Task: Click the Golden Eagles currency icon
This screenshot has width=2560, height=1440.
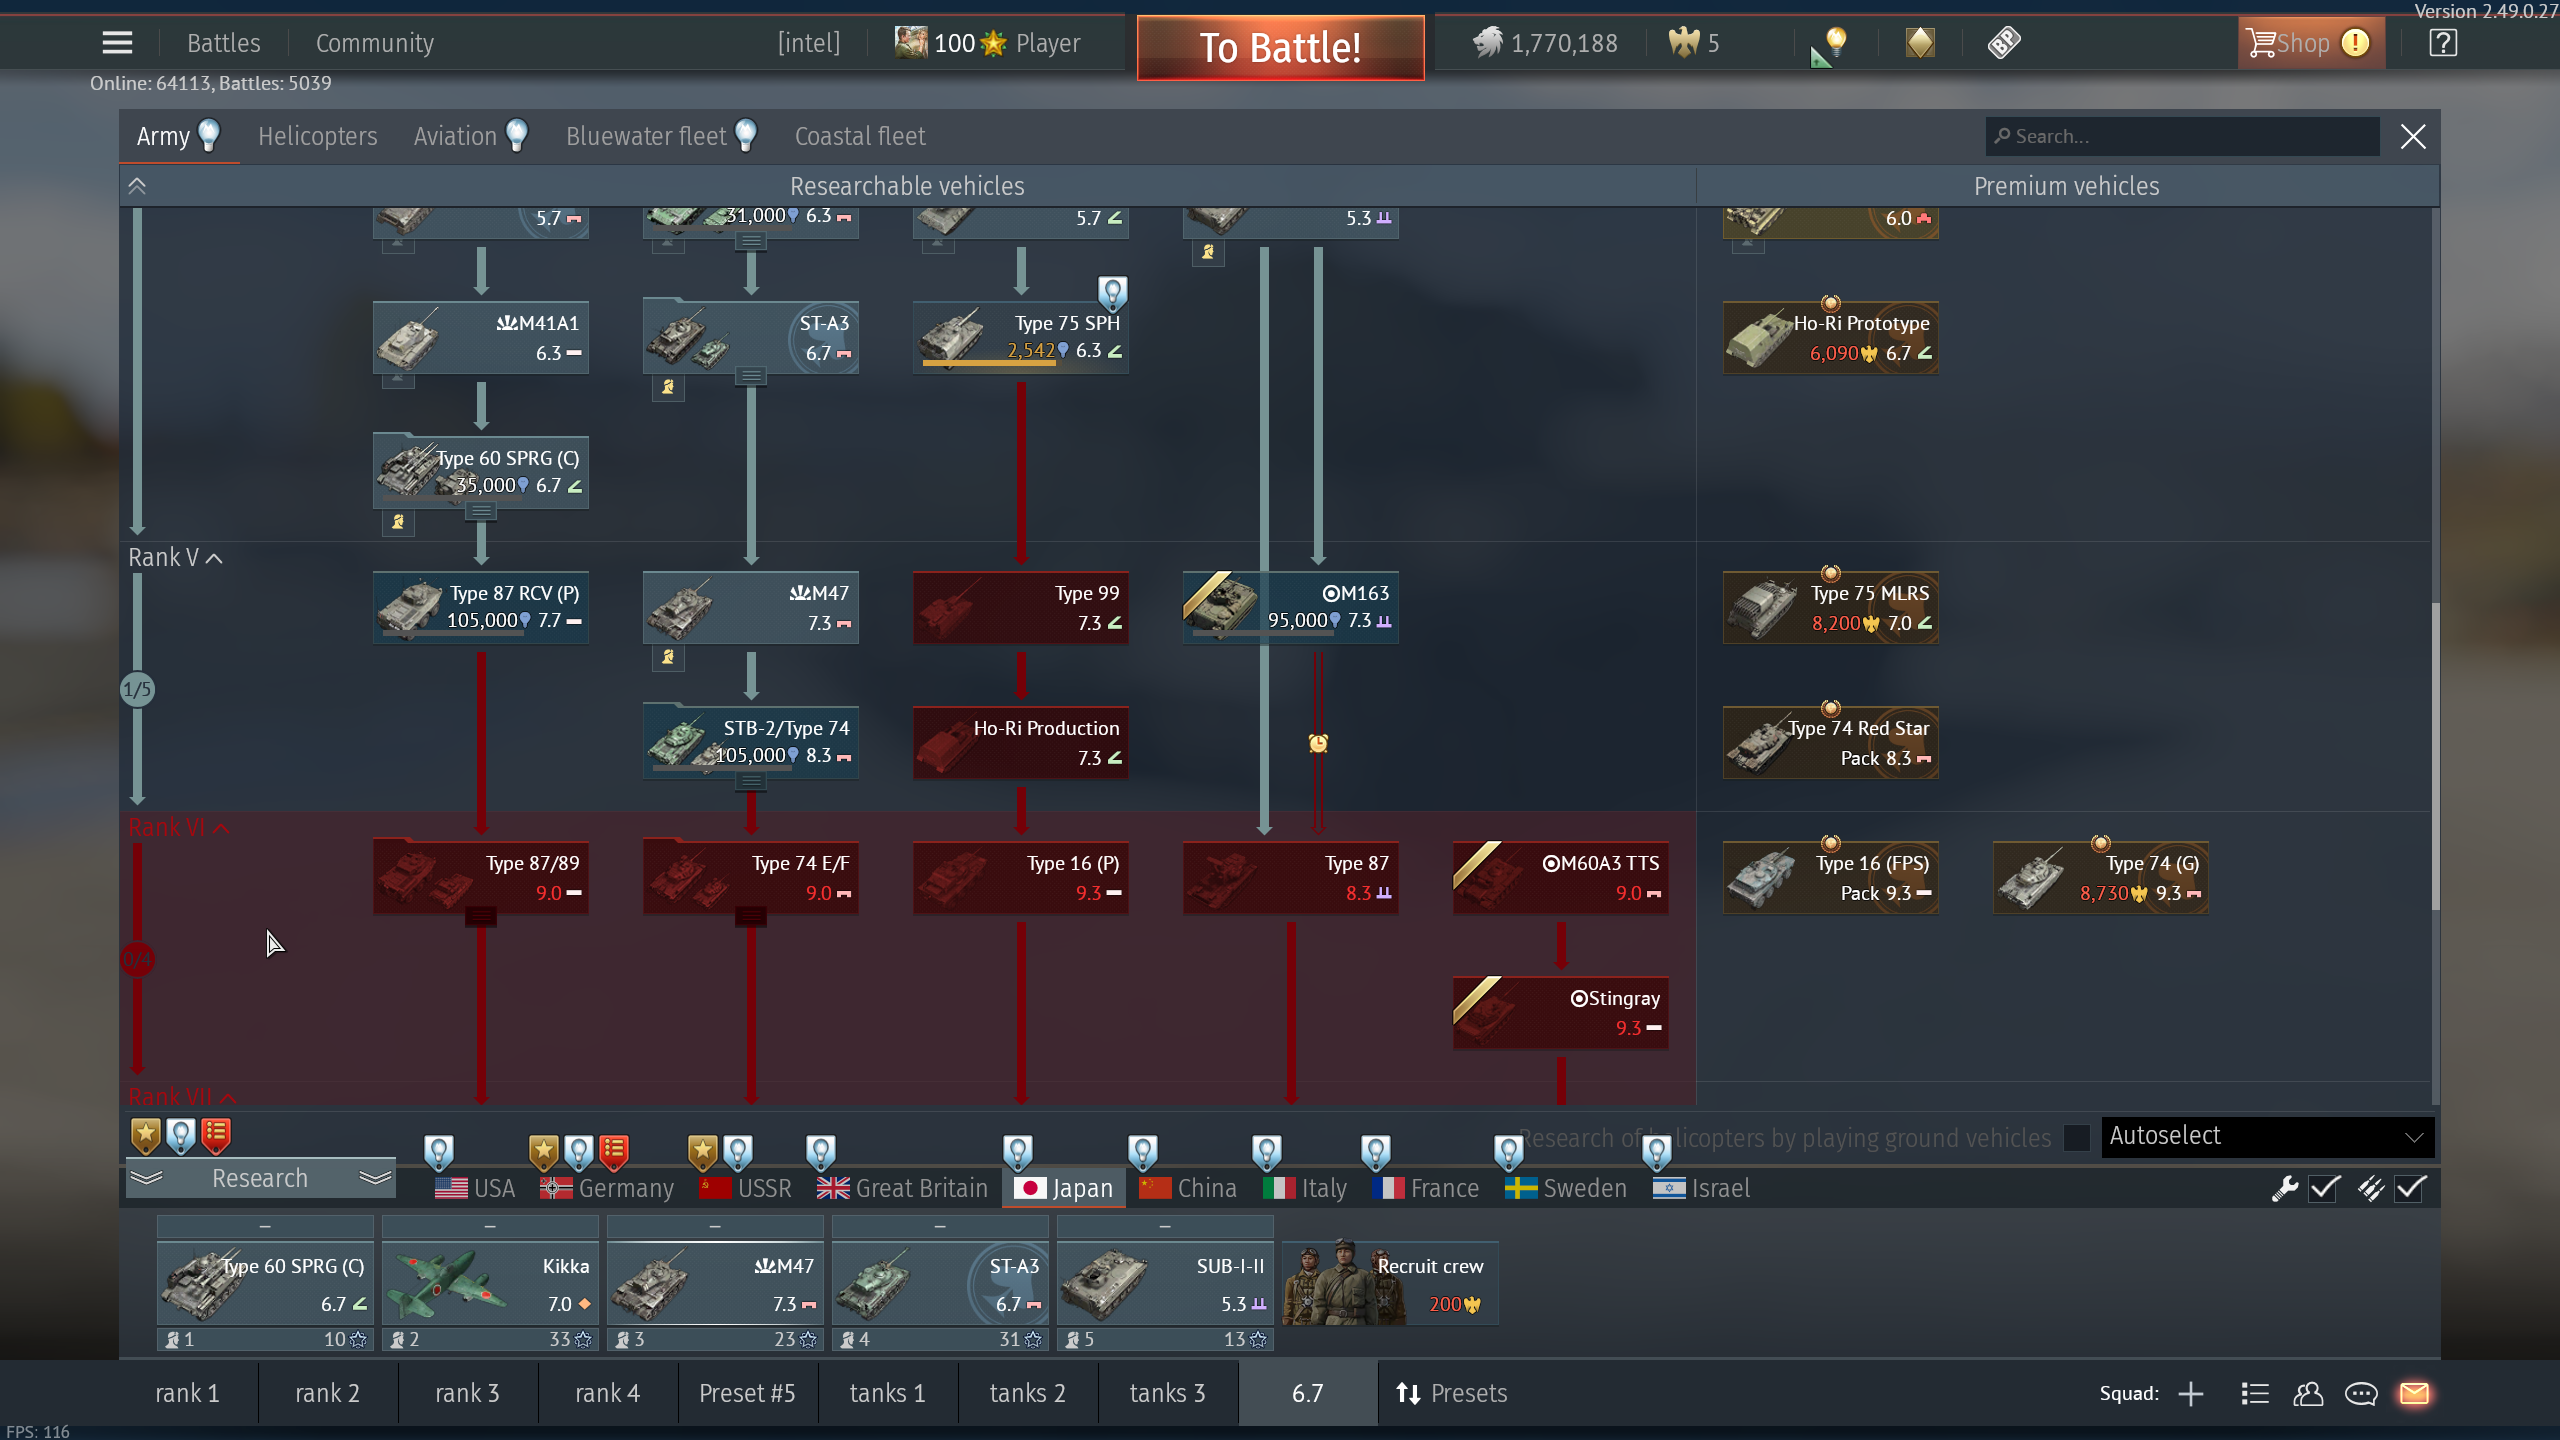Action: (1684, 43)
